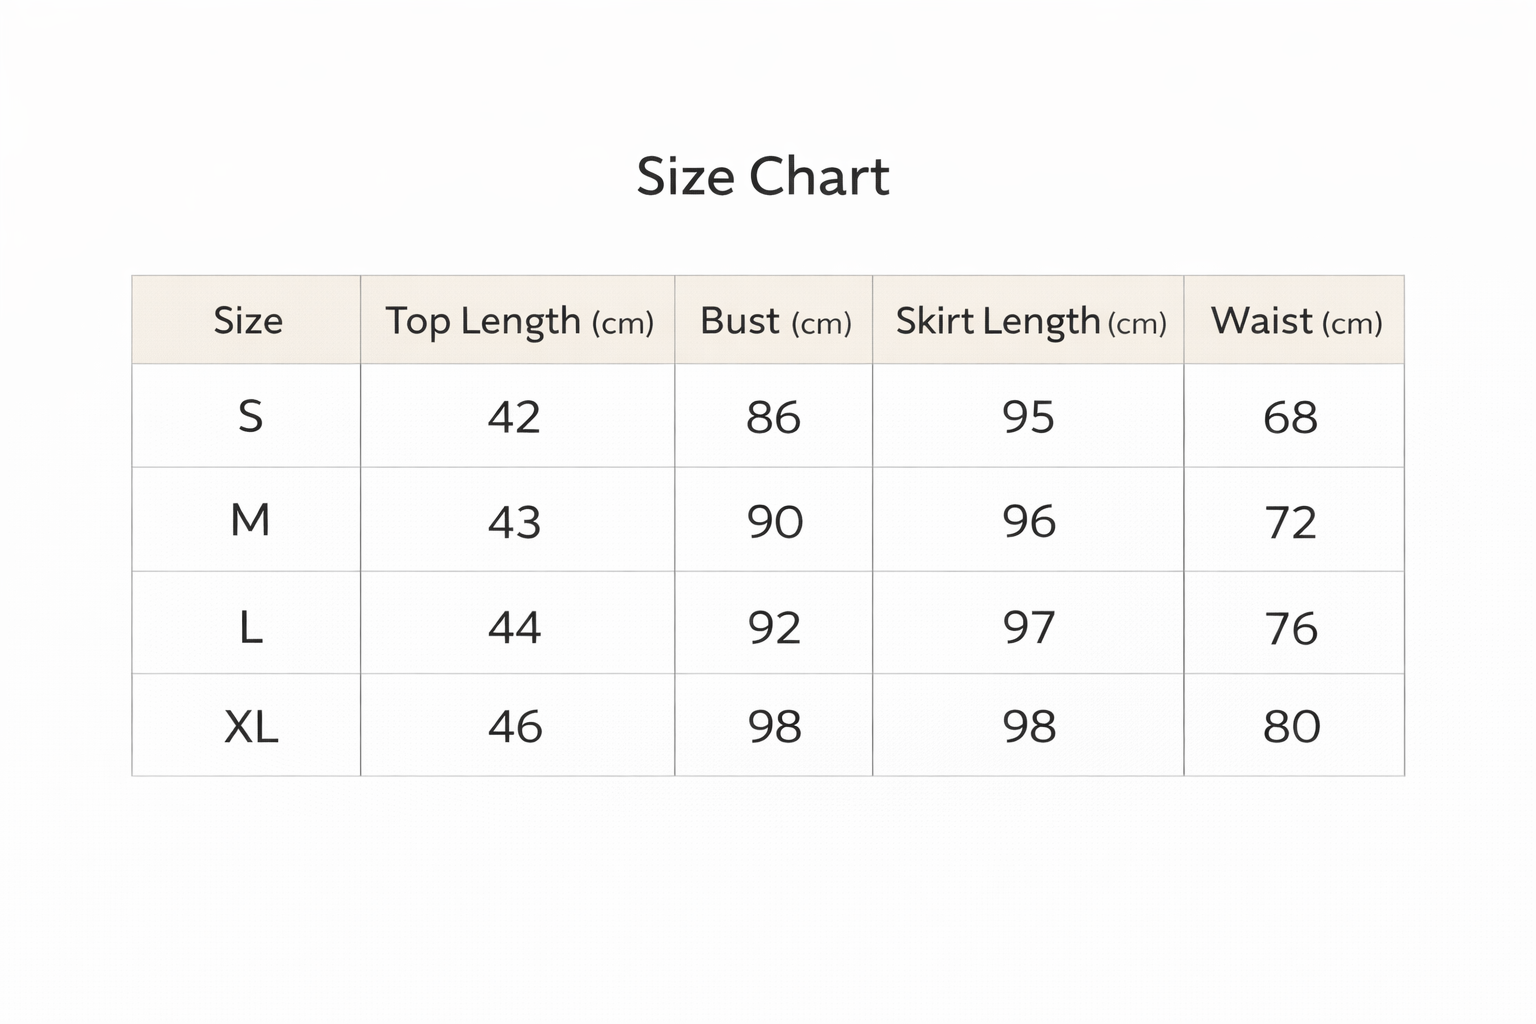Click the Skirt Length (cm) header
The image size is (1536, 1024).
click(1030, 321)
